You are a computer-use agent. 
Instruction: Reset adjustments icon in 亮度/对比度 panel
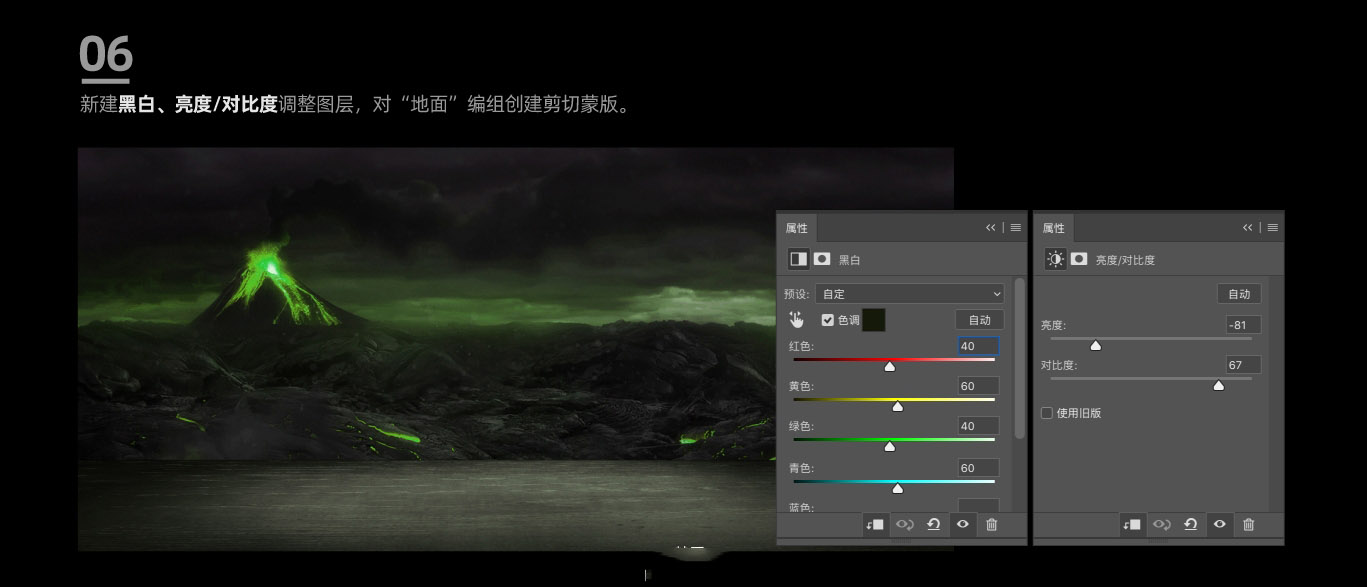(x=1190, y=524)
